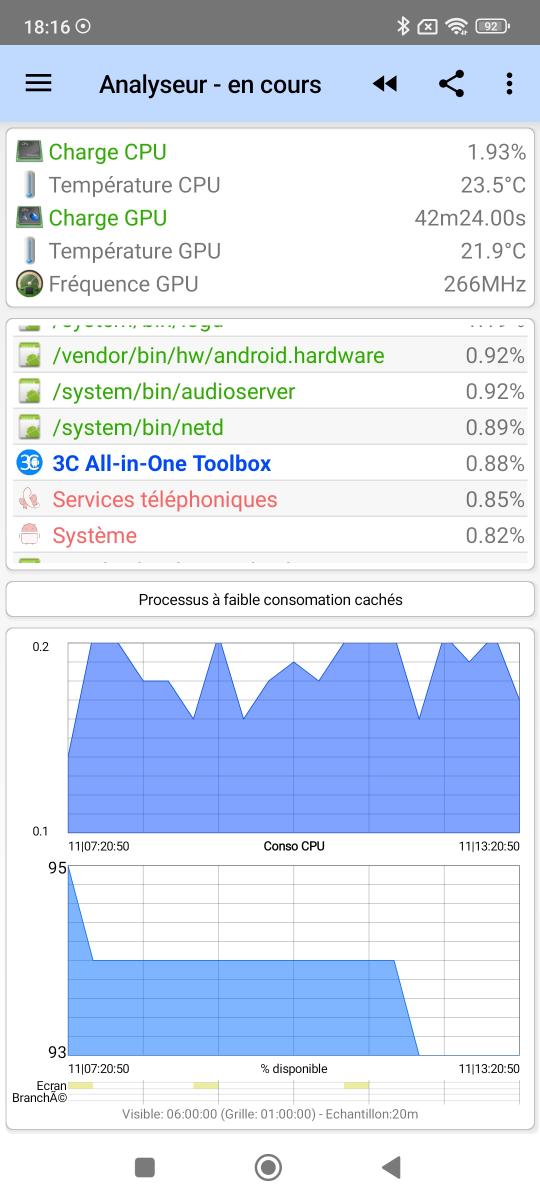Tap the Ecran Branché timeline strip
Screen dimensions: 540x1200
tap(294, 1090)
